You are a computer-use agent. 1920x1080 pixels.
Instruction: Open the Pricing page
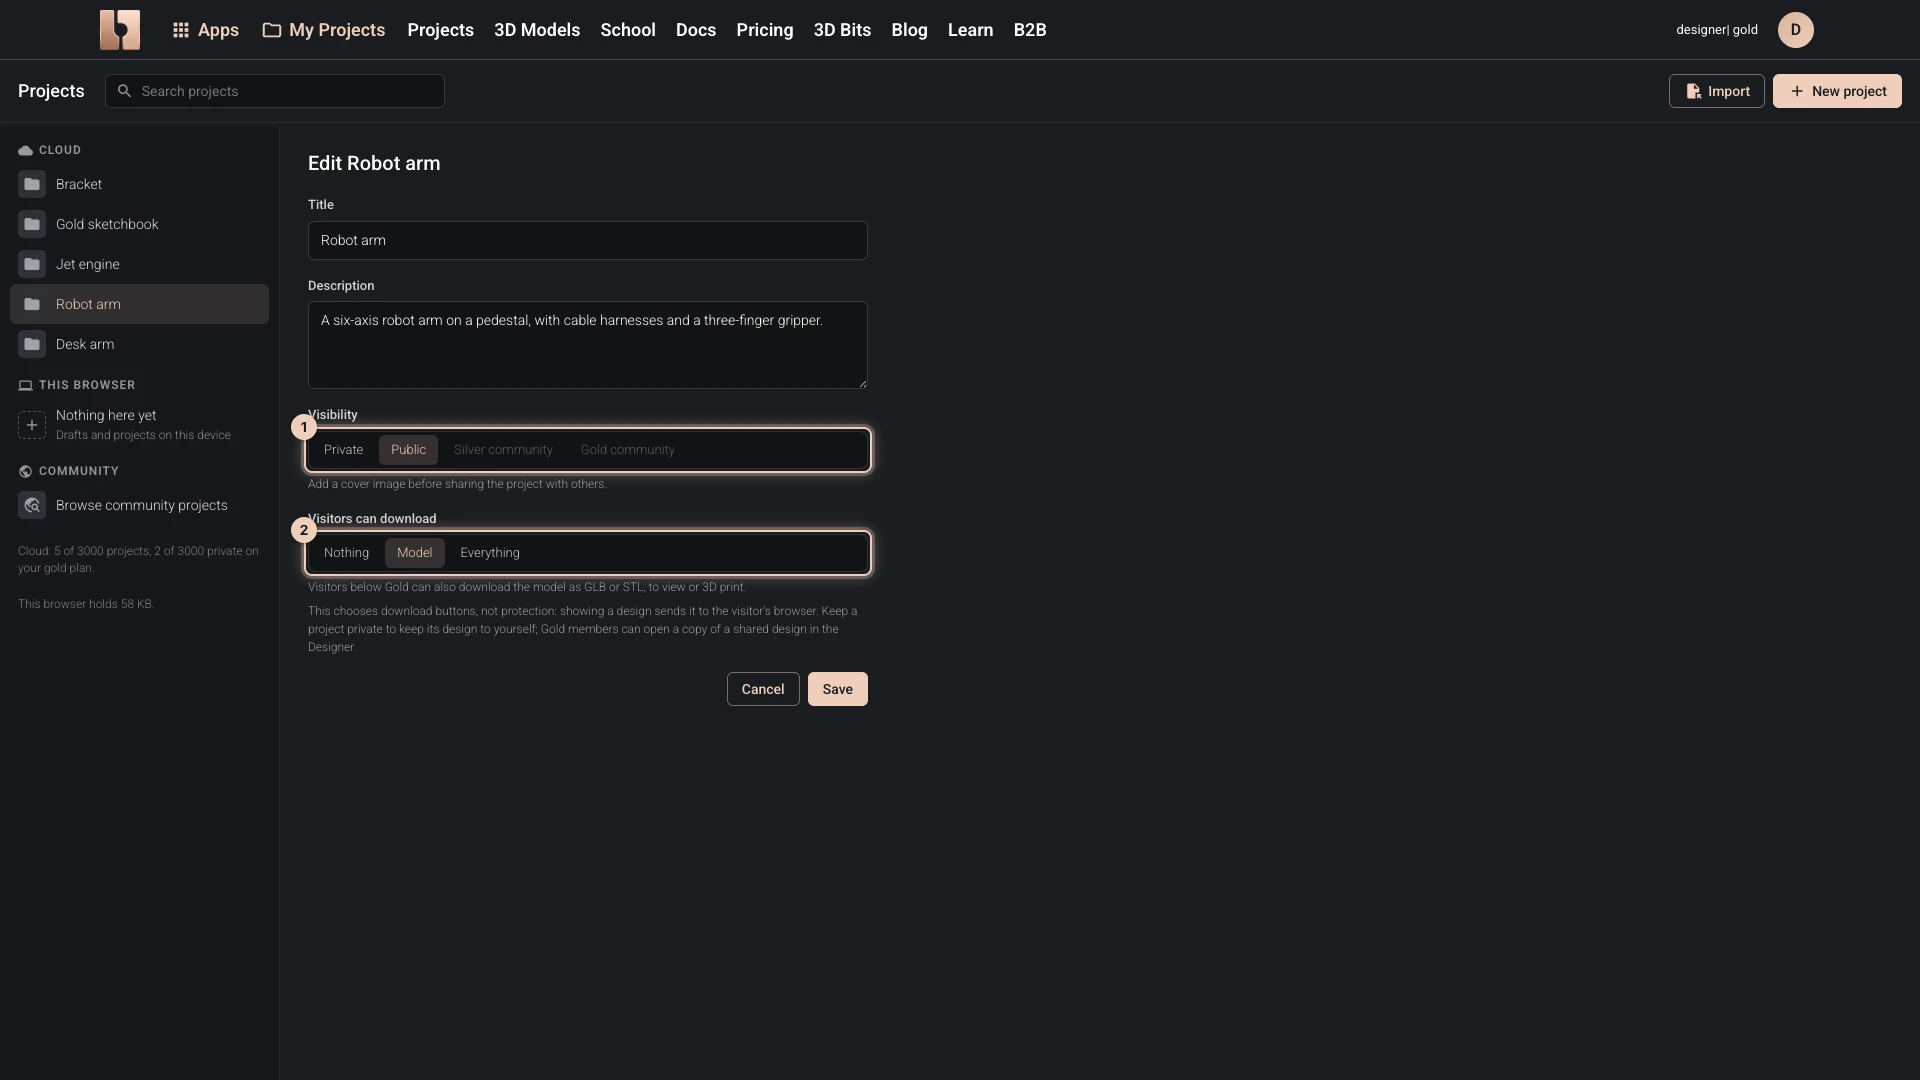[765, 30]
